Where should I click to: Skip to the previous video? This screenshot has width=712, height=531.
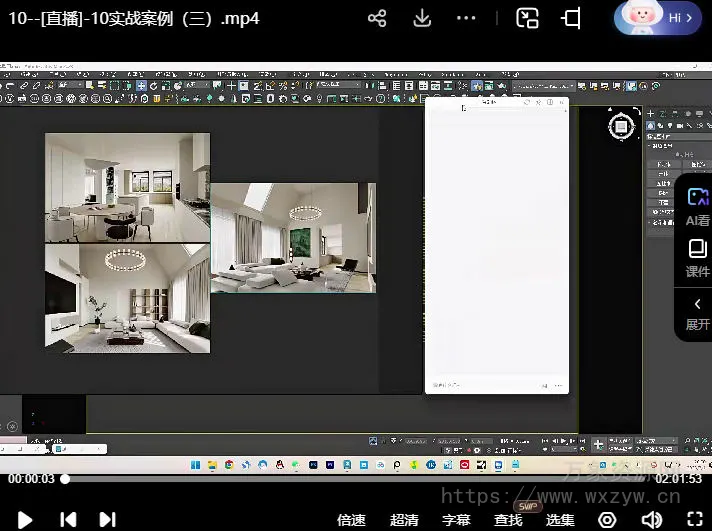point(68,519)
